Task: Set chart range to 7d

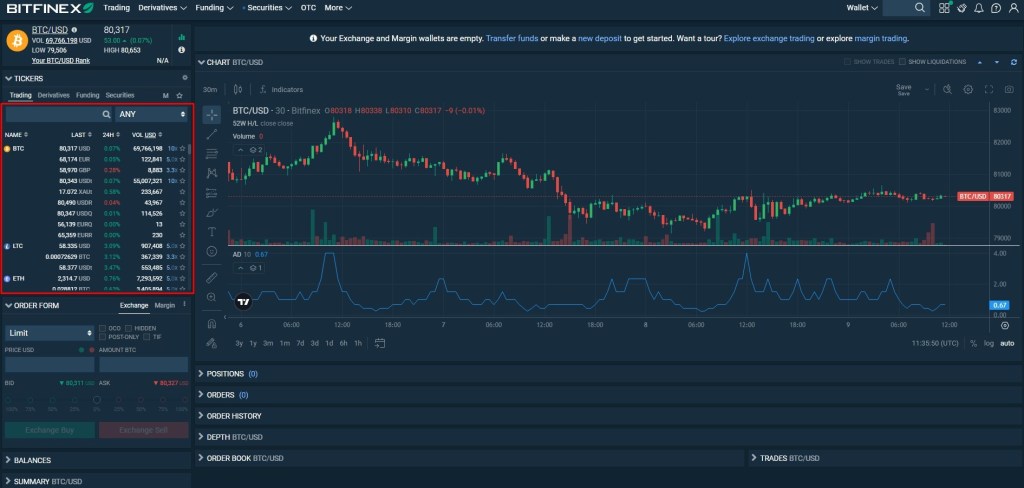Action: click(300, 343)
